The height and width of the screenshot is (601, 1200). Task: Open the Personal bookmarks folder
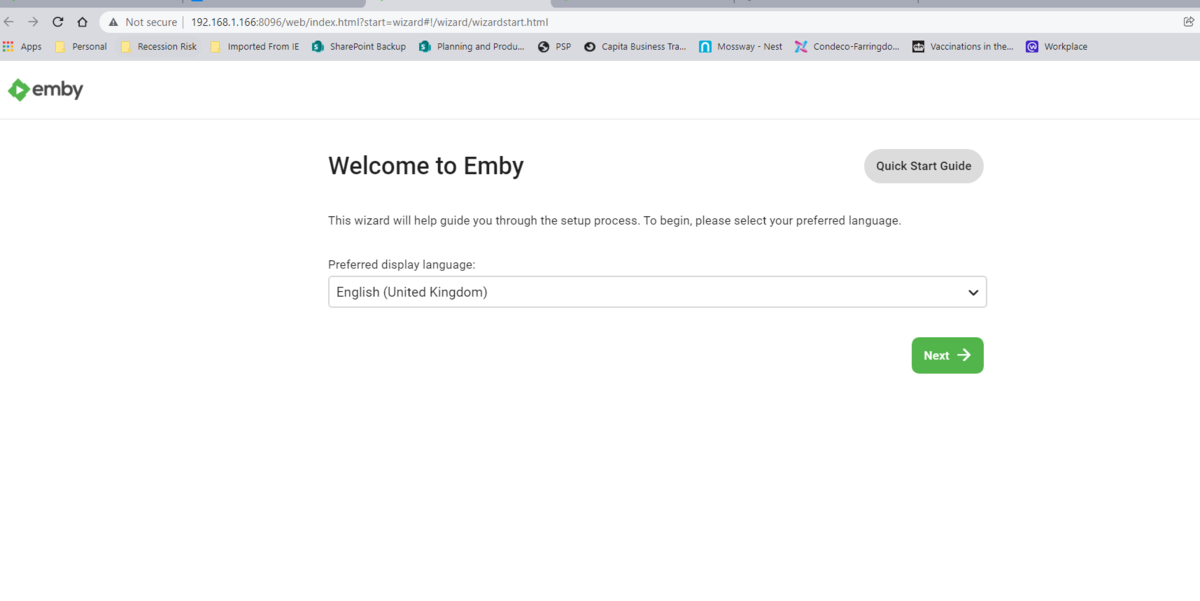[81, 47]
